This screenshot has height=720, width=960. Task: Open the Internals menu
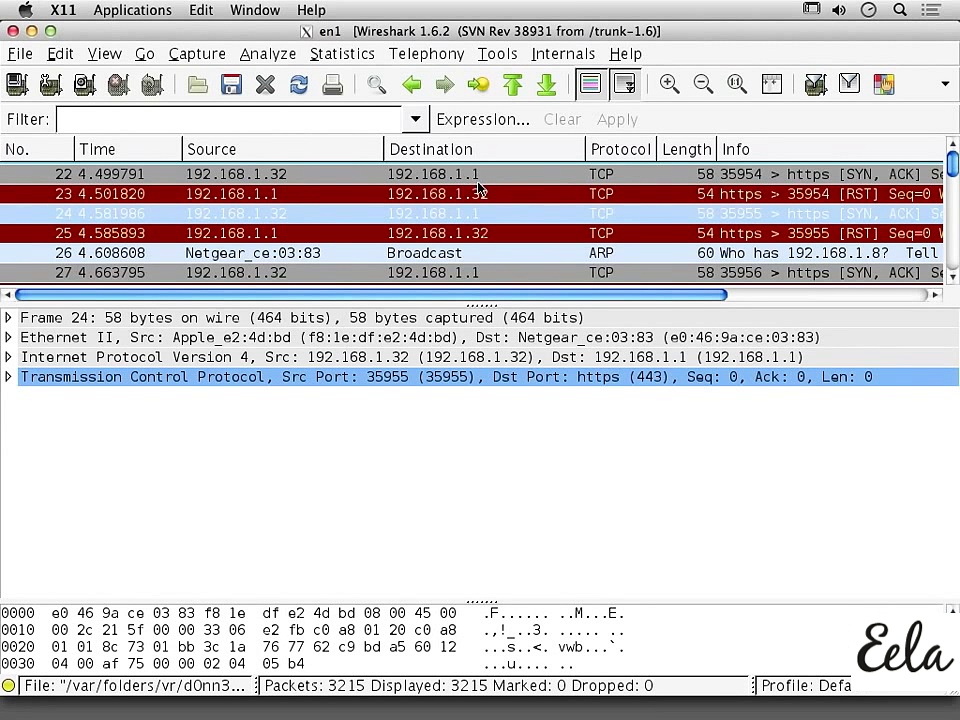[x=563, y=54]
